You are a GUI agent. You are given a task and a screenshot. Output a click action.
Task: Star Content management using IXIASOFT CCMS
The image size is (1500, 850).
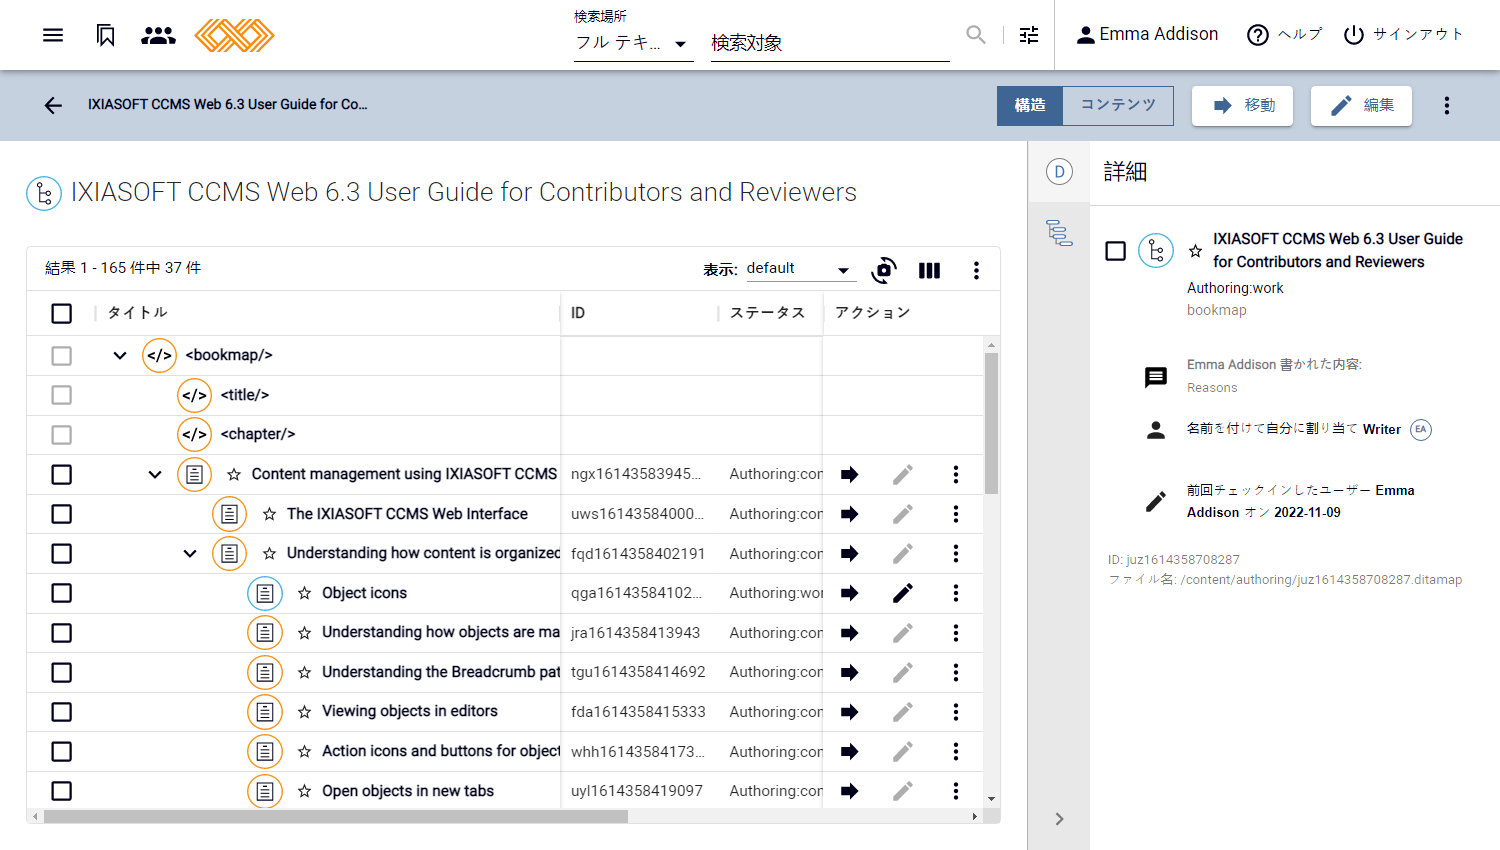[x=234, y=474]
